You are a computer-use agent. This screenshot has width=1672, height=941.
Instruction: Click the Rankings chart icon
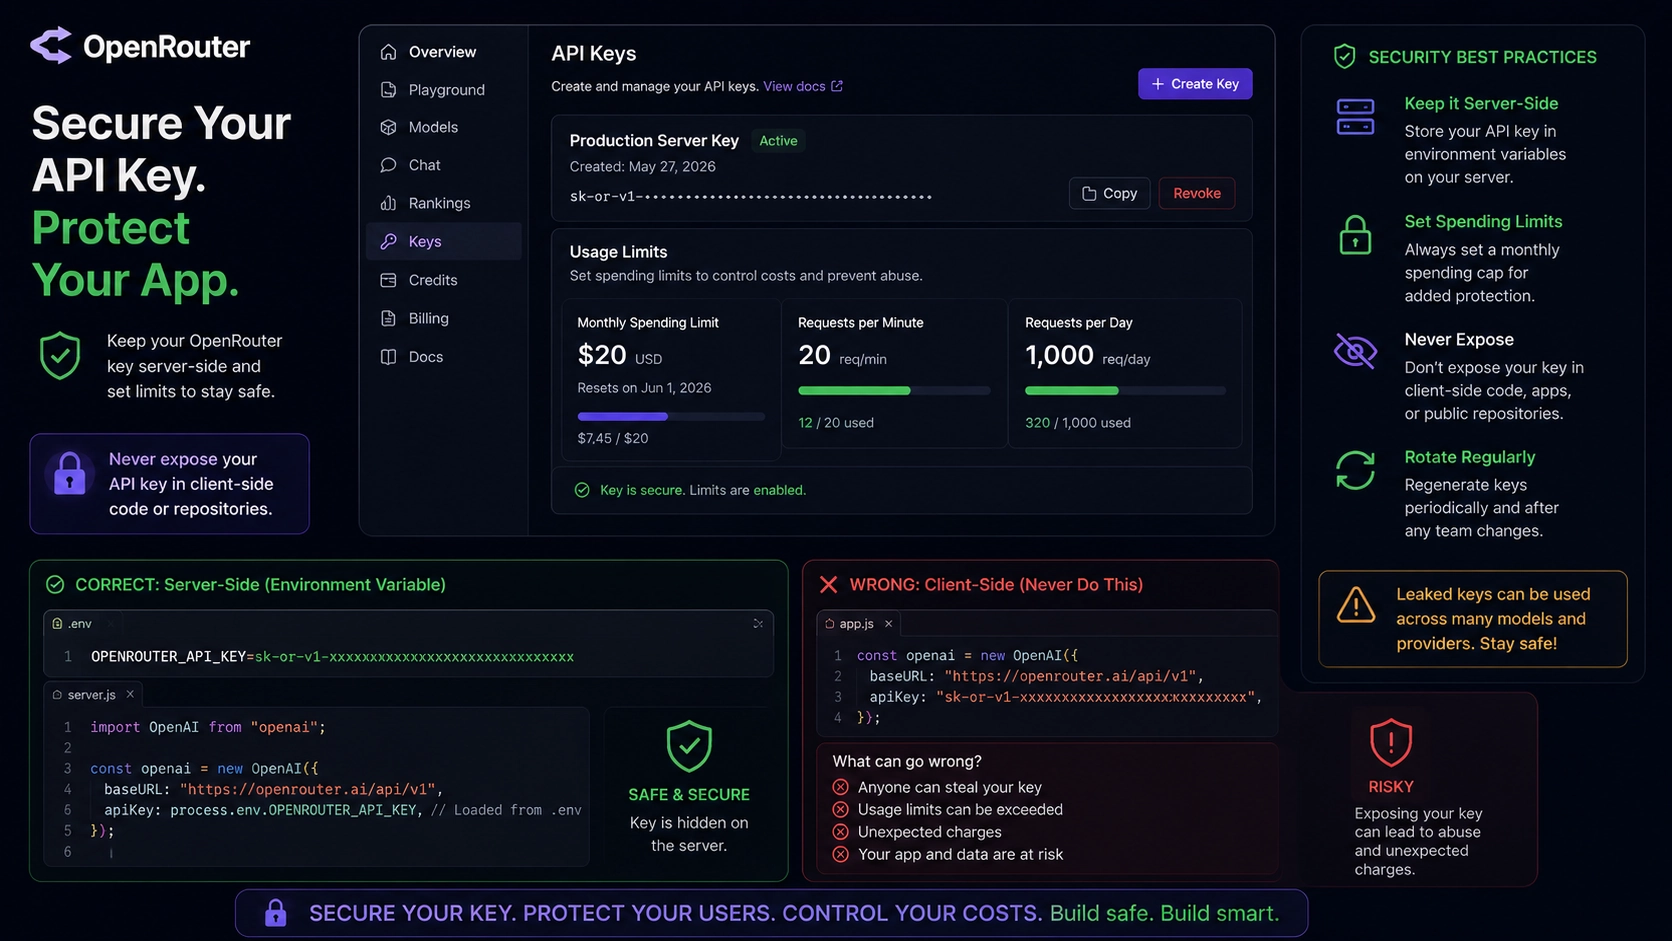pyautogui.click(x=388, y=203)
